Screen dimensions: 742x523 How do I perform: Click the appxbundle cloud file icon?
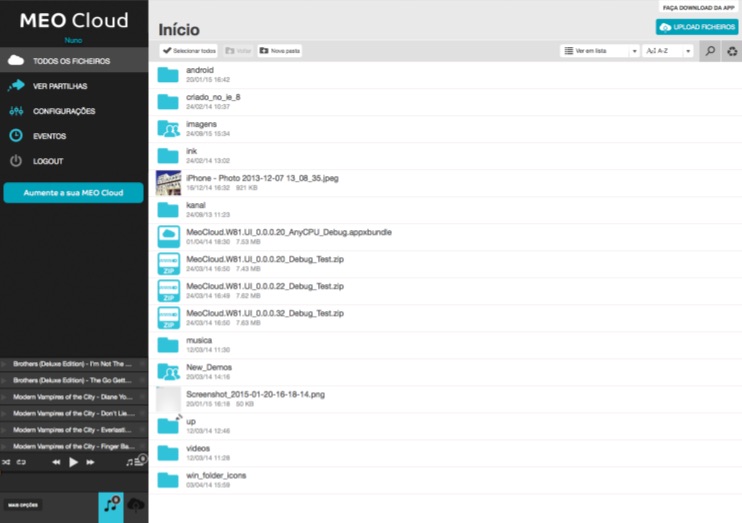168,237
